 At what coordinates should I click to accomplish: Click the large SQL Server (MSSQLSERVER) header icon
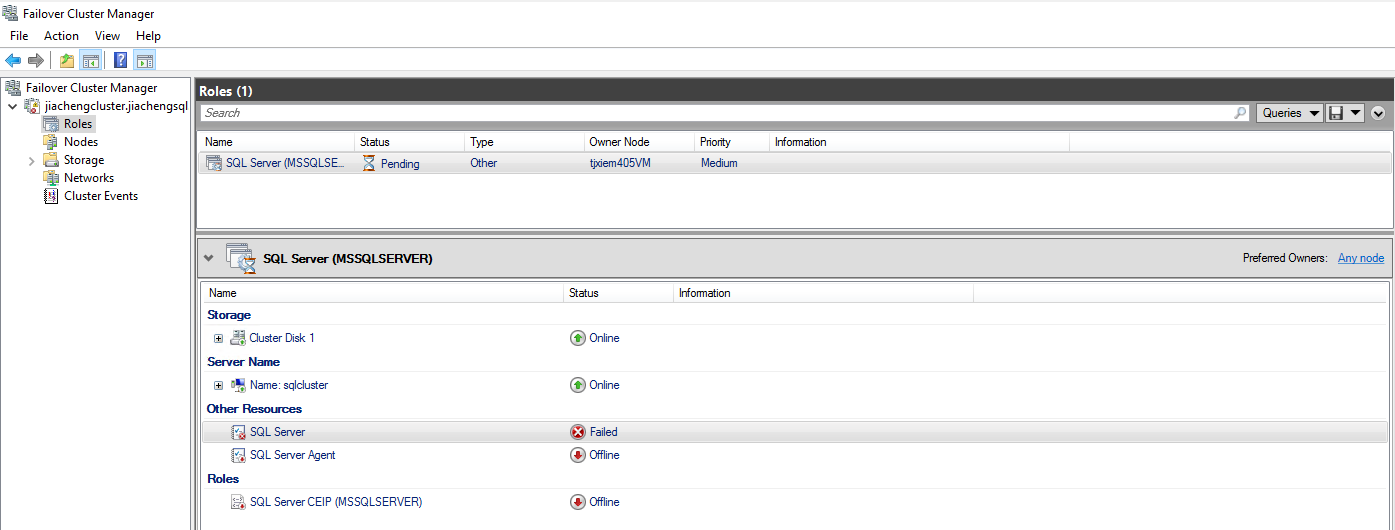point(240,257)
